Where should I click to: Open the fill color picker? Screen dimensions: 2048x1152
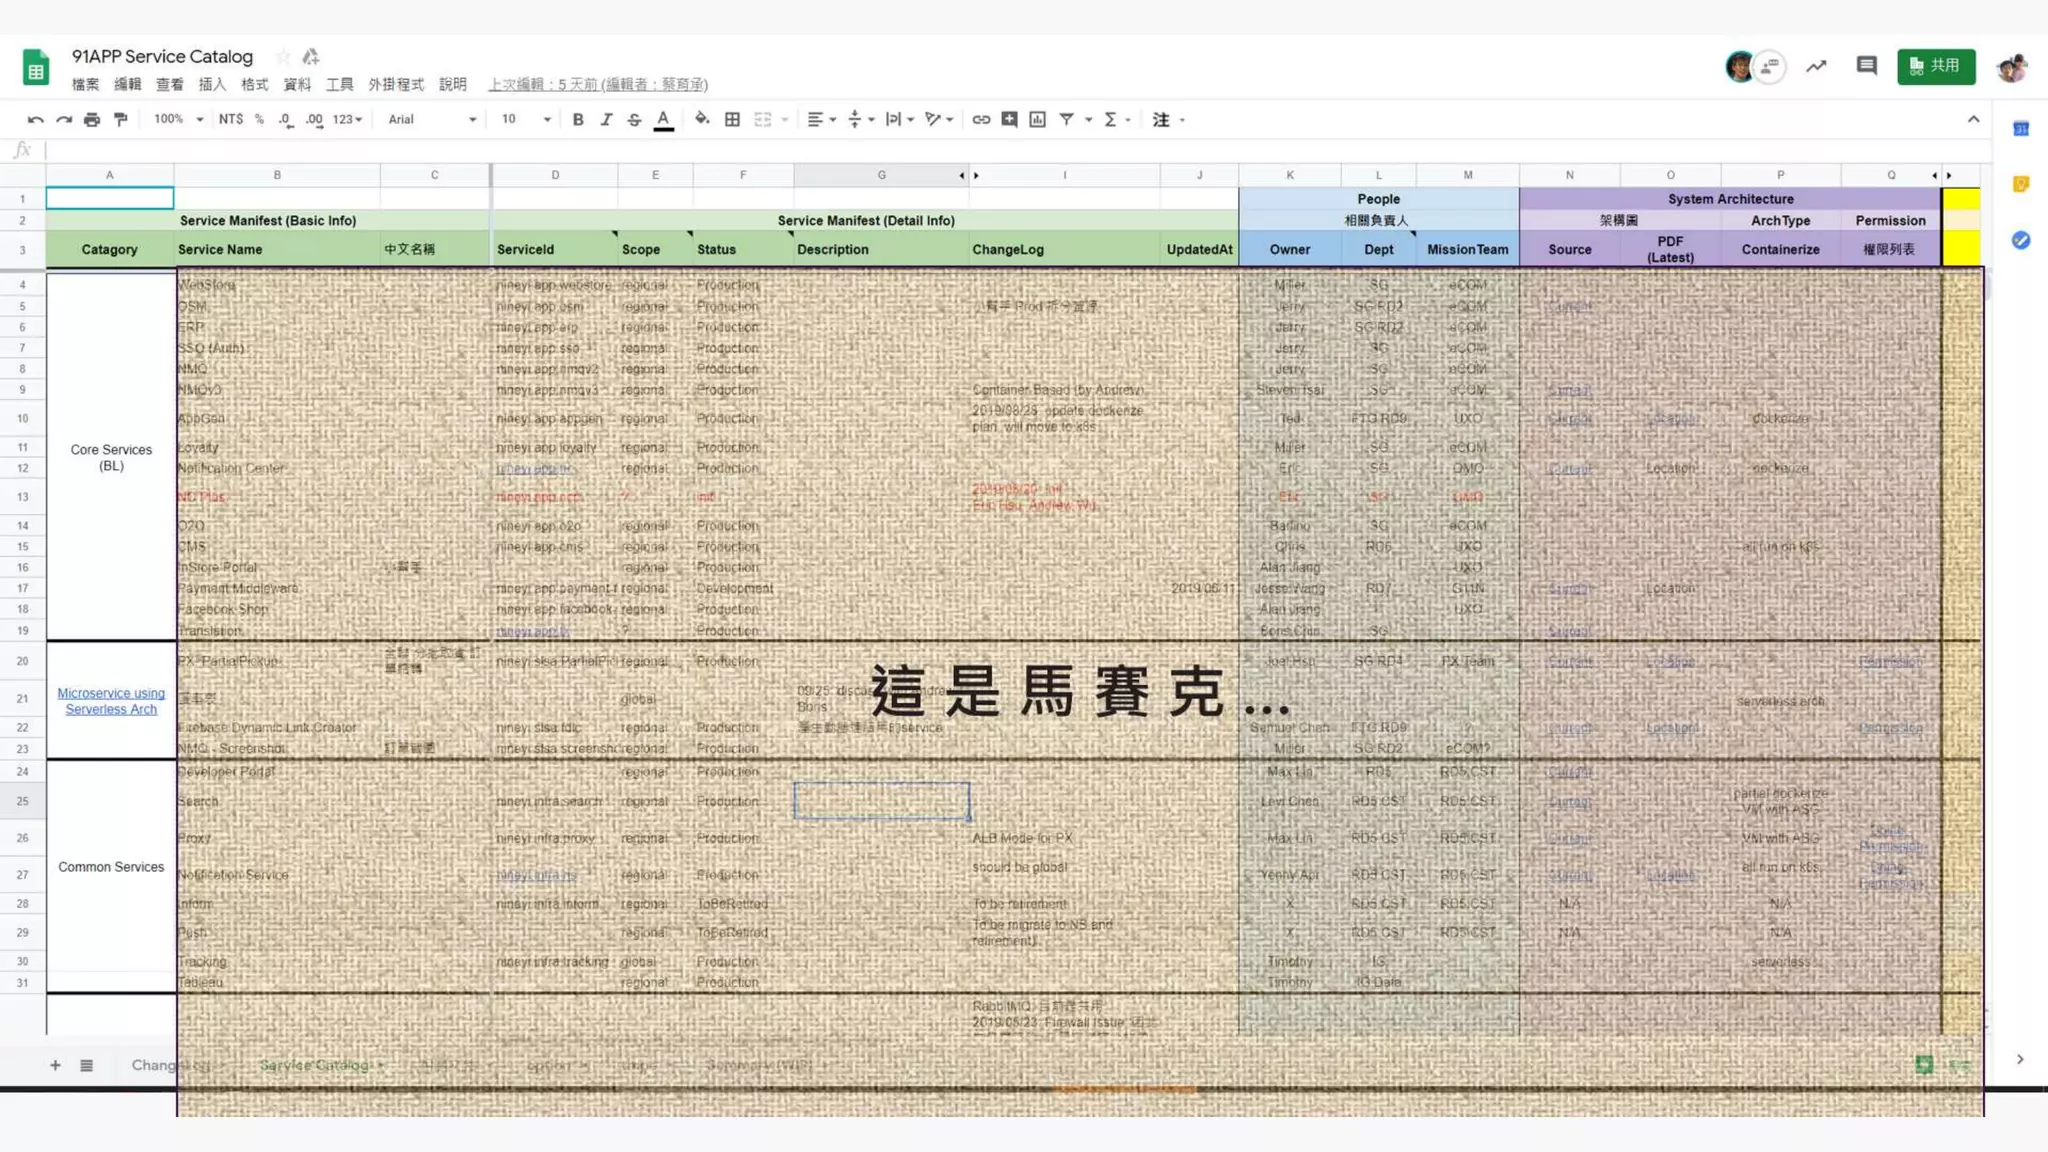click(702, 120)
